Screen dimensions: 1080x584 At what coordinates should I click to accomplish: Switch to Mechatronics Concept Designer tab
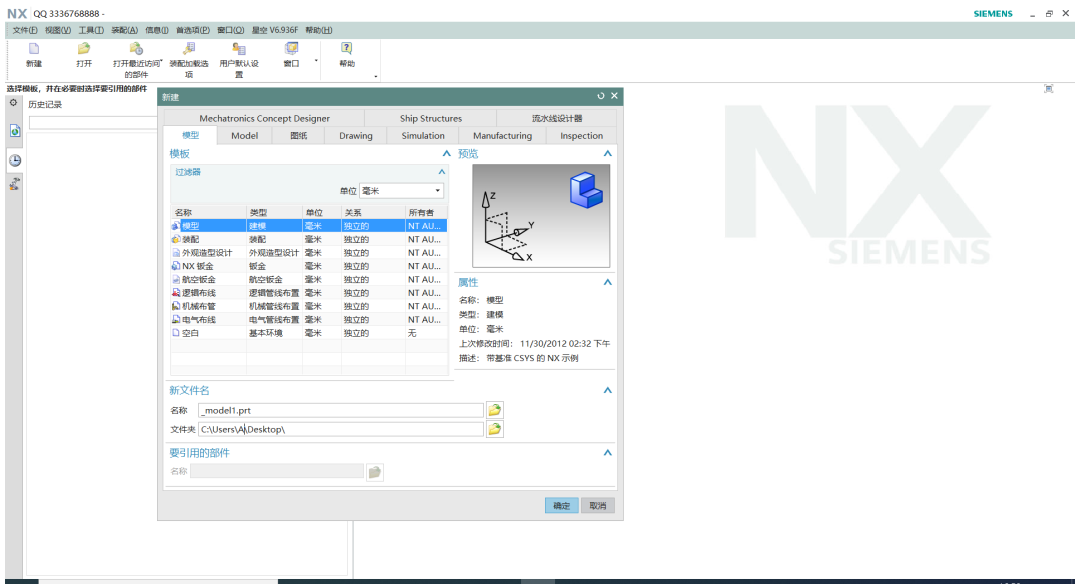pos(264,118)
